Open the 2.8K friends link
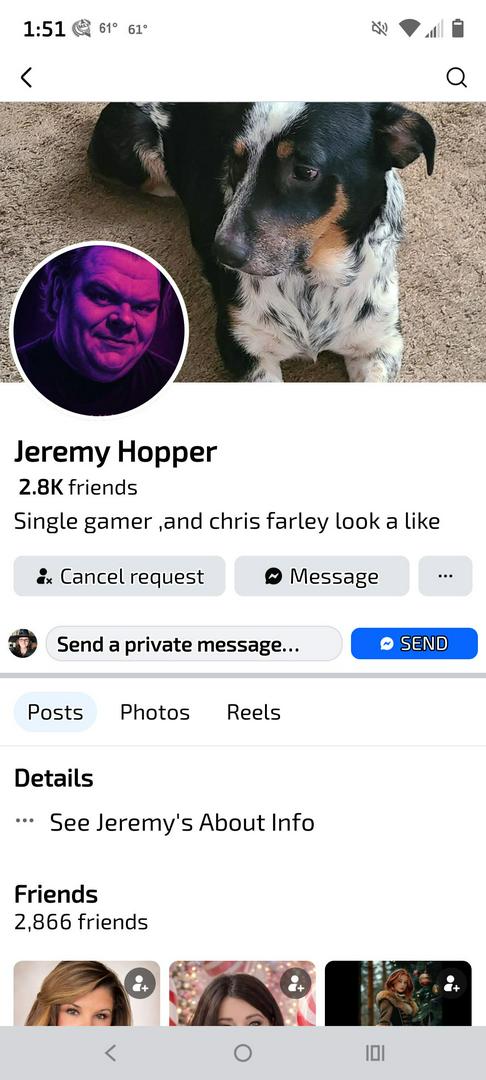This screenshot has height=1080, width=486. tap(77, 488)
